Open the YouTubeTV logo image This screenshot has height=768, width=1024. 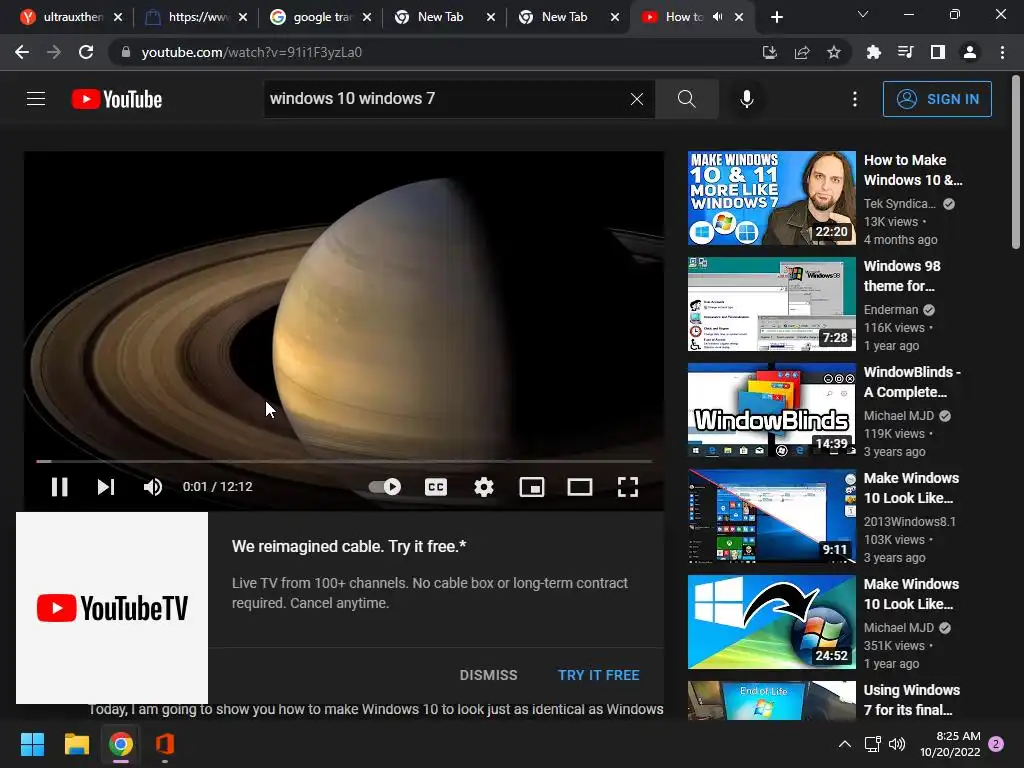point(112,607)
